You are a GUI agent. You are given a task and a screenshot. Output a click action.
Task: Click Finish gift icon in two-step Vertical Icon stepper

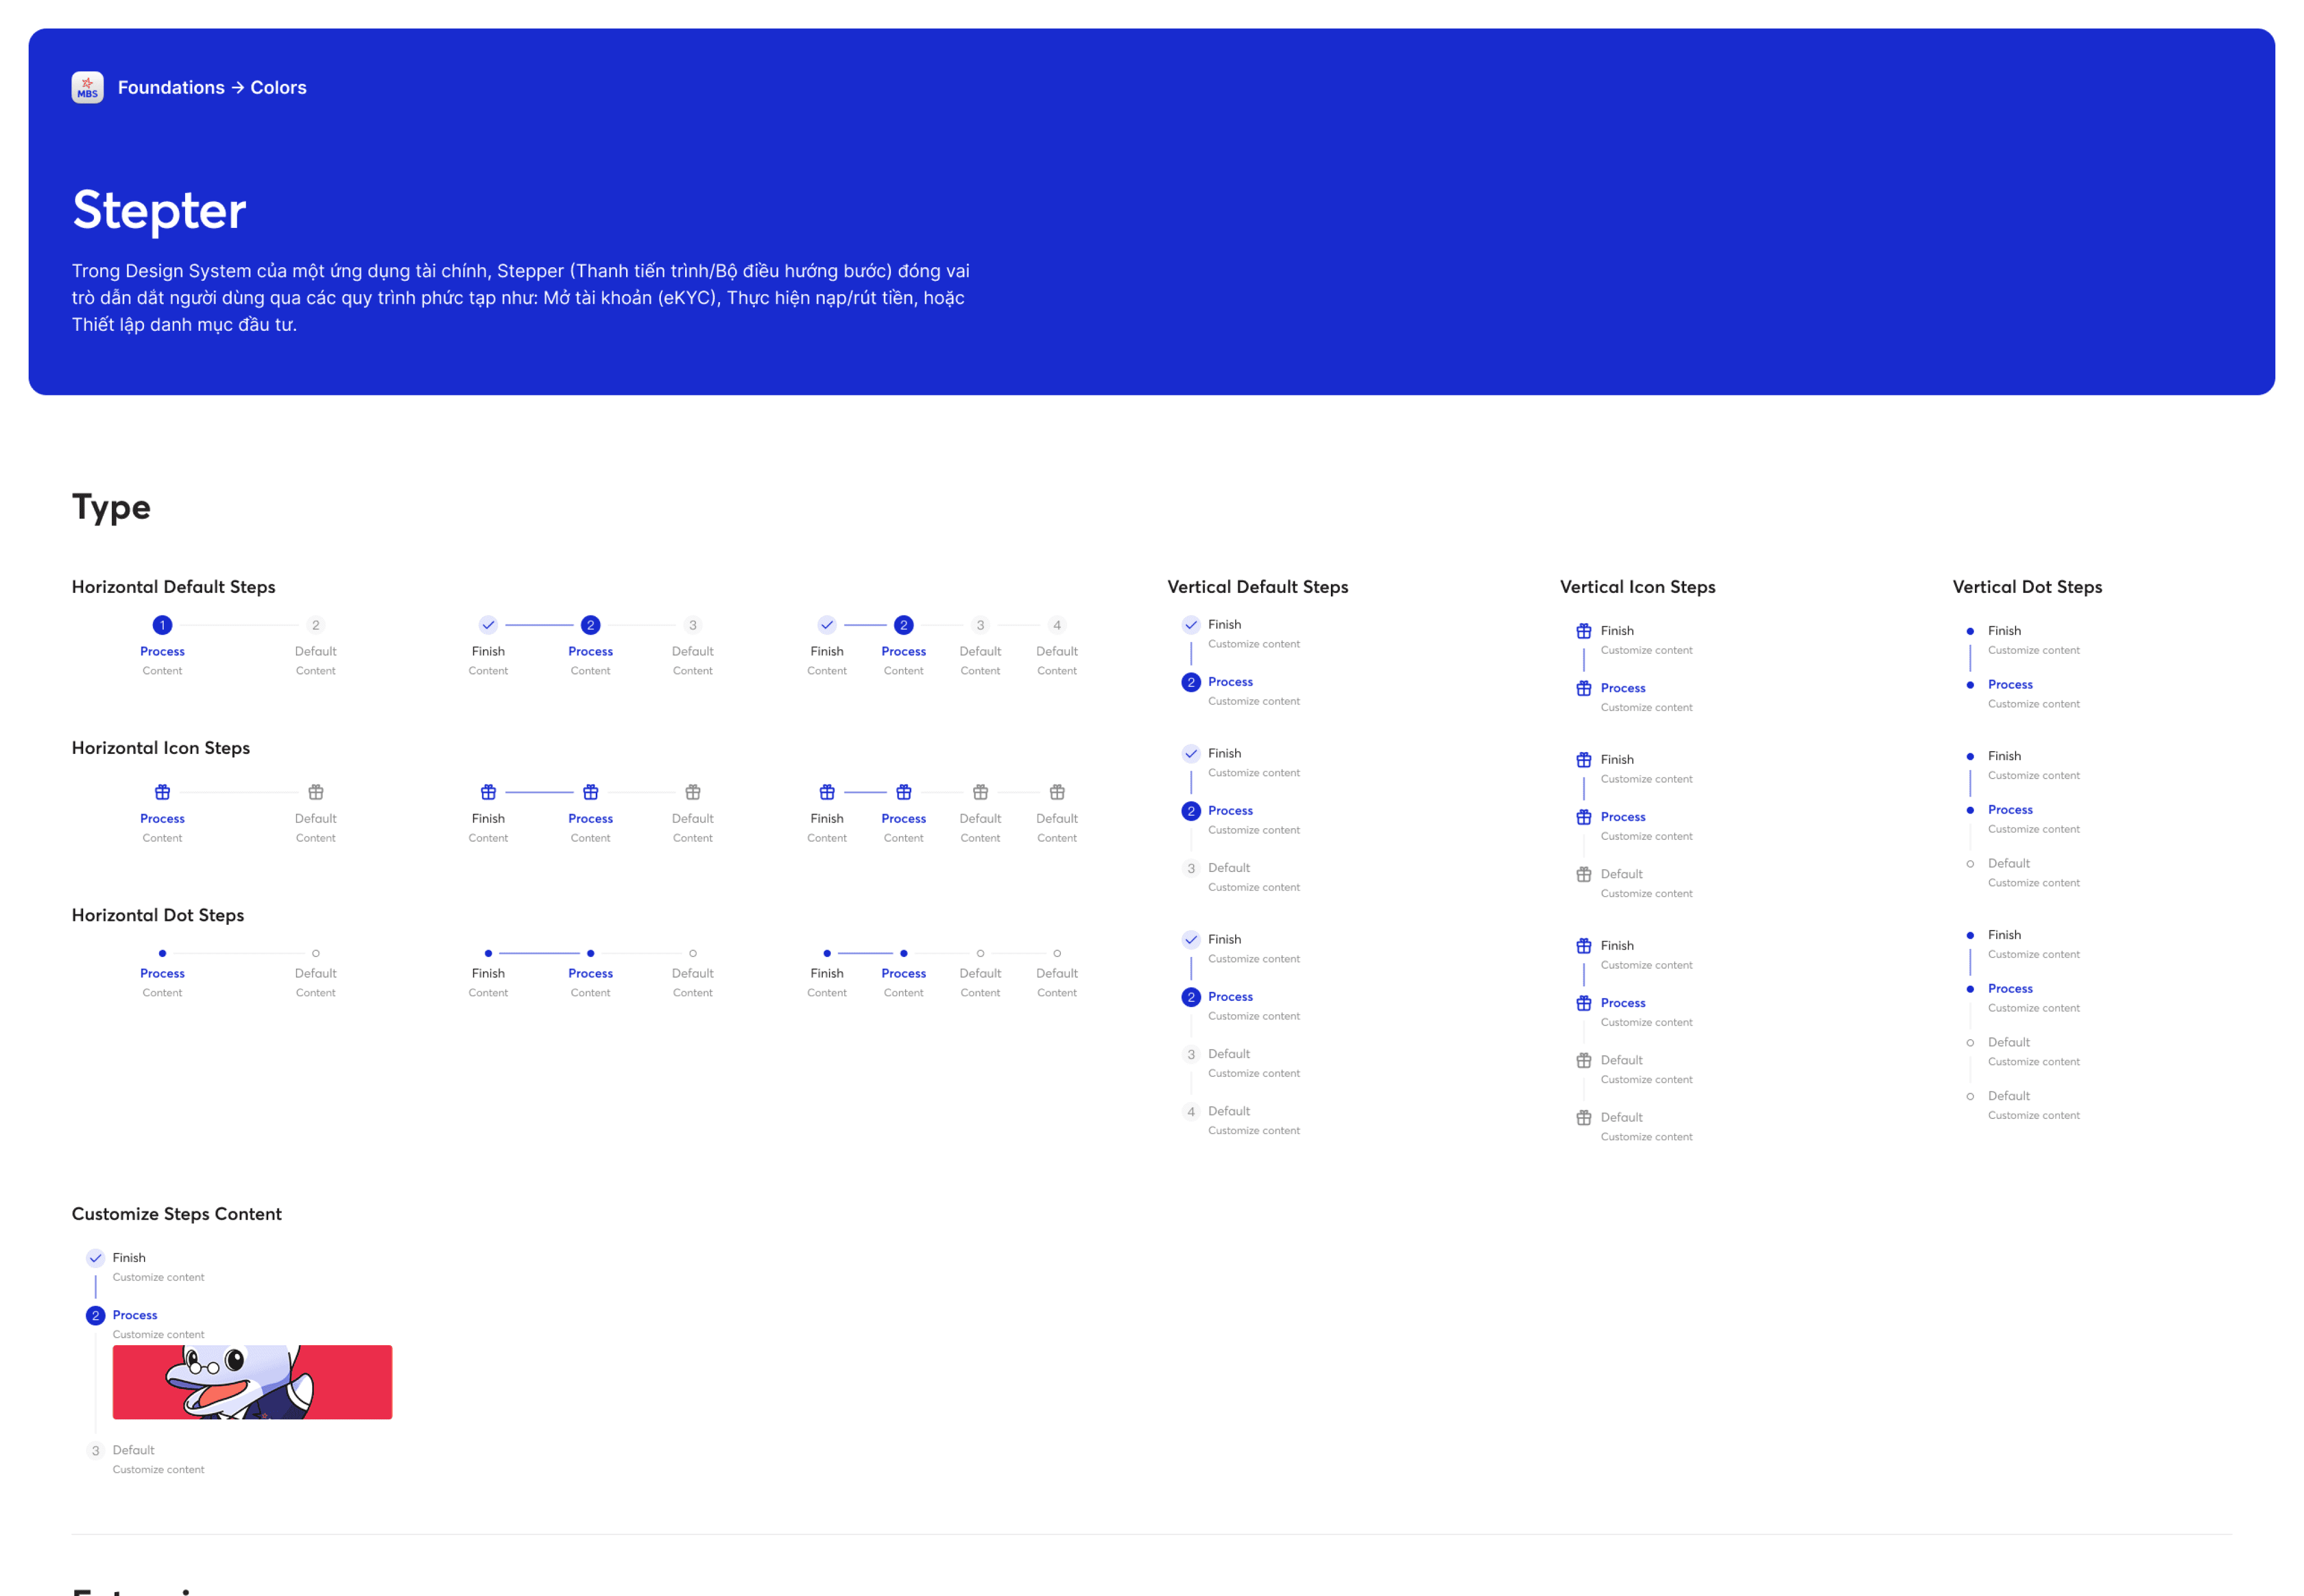pos(1584,631)
